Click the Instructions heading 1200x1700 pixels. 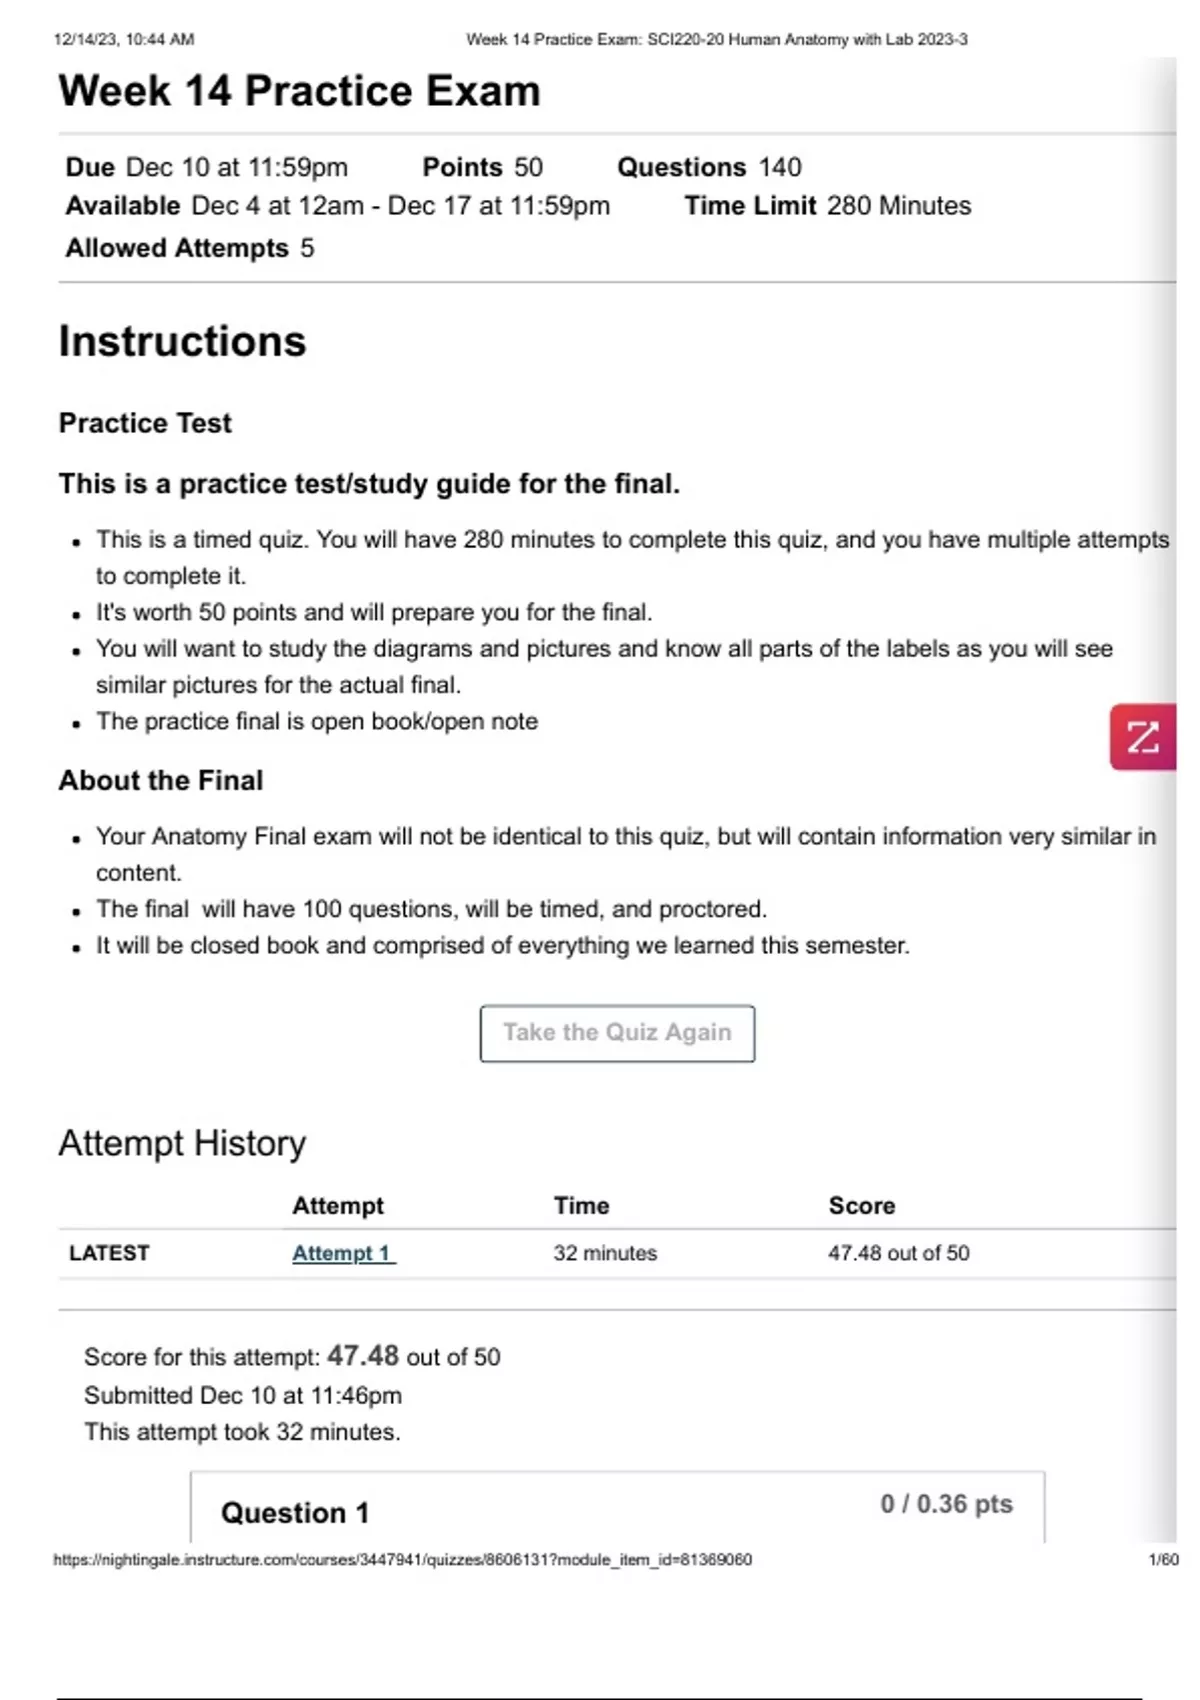[182, 342]
